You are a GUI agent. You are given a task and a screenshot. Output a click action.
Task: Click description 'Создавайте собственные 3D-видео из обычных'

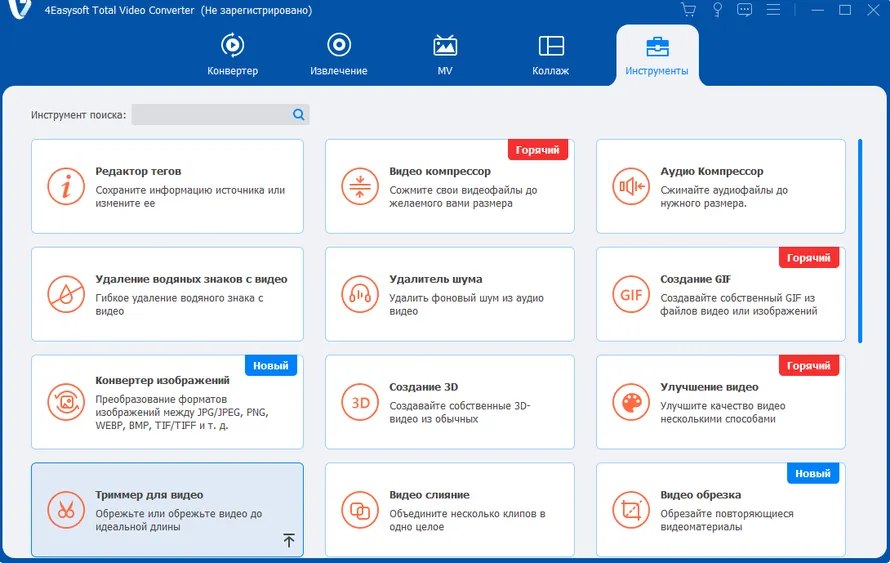pos(460,412)
